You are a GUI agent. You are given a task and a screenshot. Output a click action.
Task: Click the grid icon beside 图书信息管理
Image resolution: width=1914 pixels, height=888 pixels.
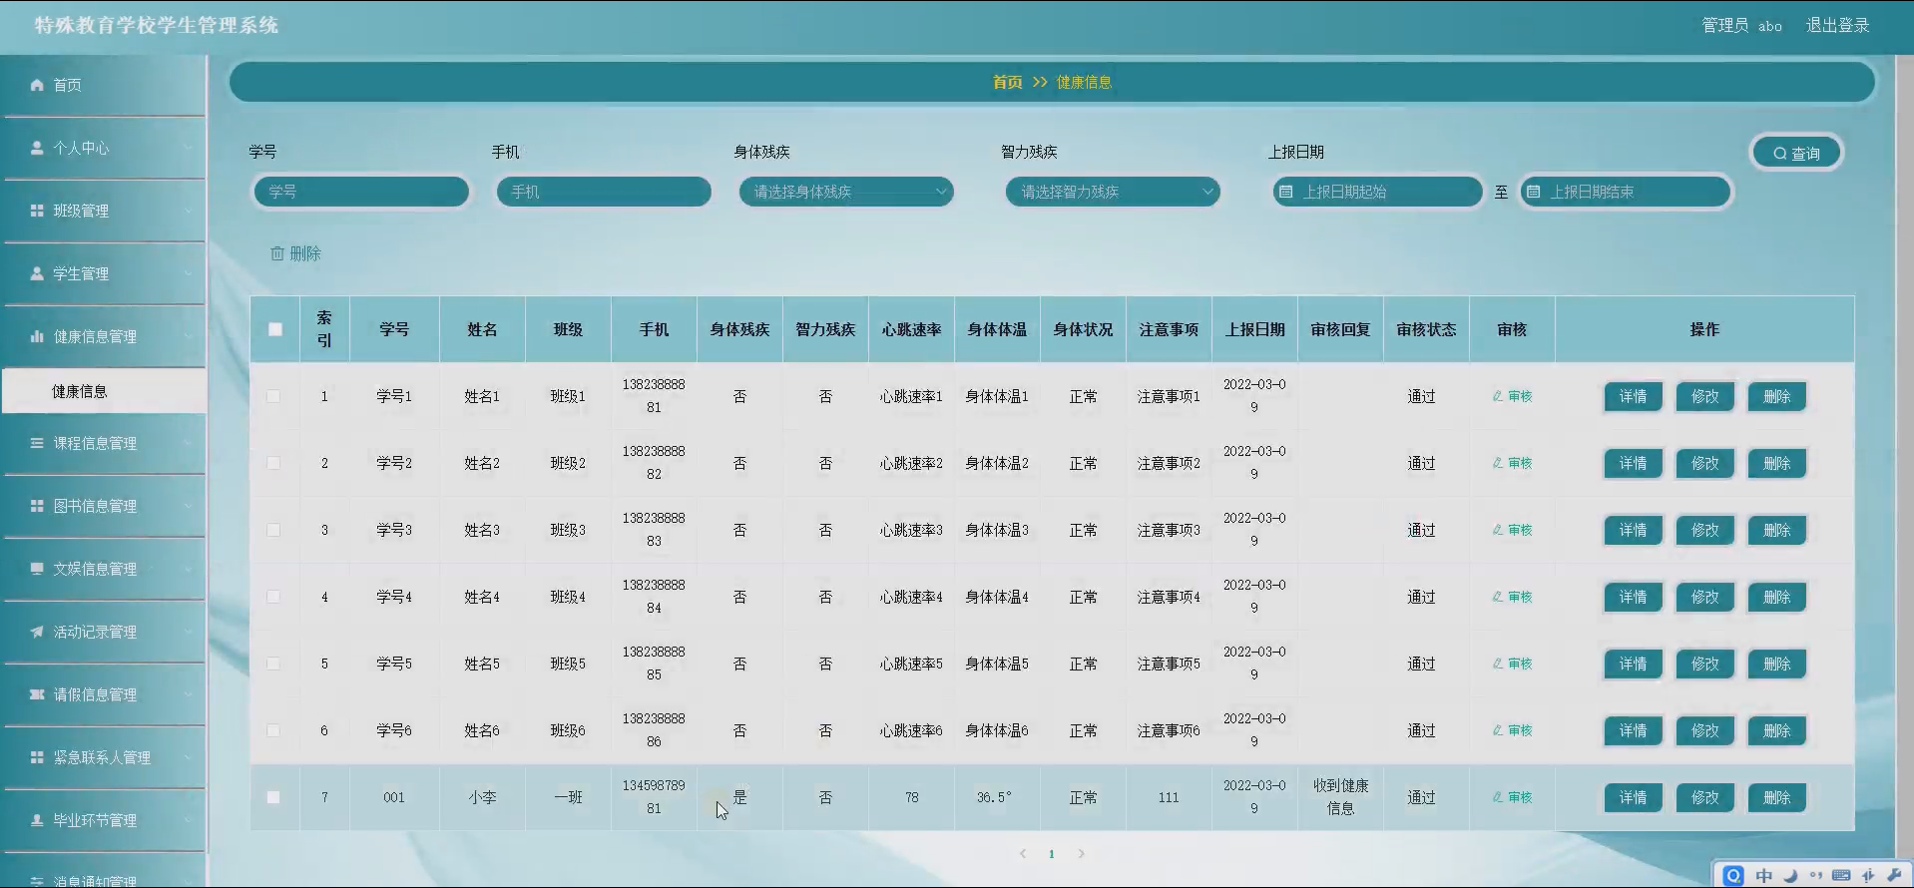(x=37, y=506)
